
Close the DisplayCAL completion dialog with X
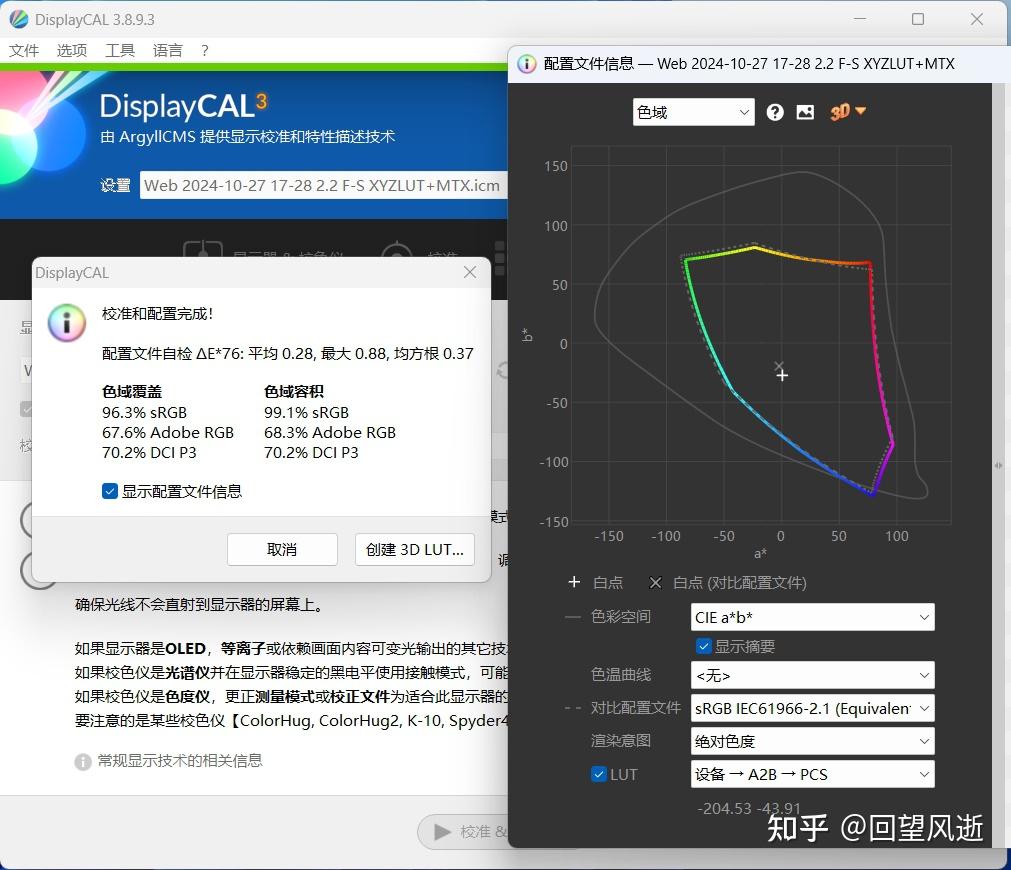click(470, 272)
